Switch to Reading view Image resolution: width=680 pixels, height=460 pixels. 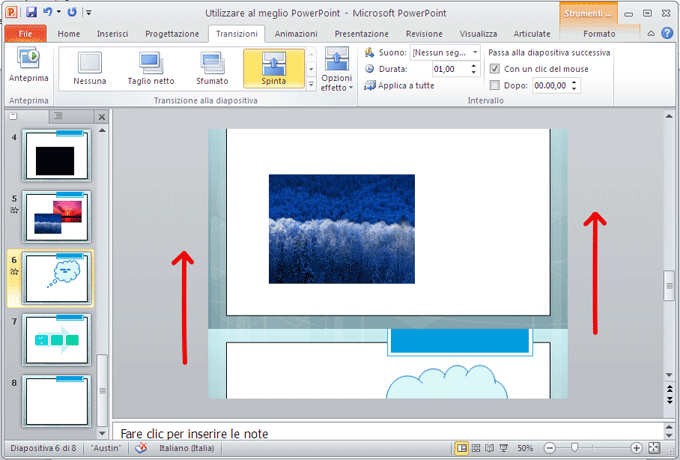[x=490, y=448]
